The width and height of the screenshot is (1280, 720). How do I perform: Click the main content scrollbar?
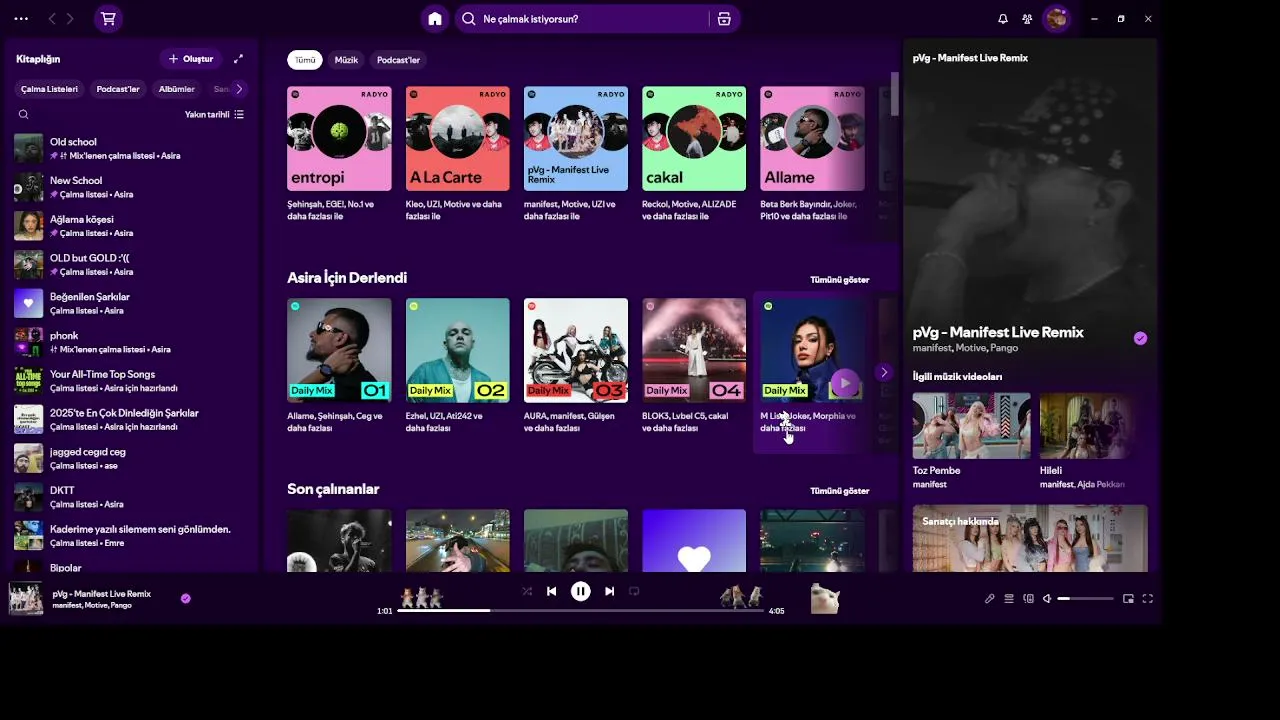(894, 94)
